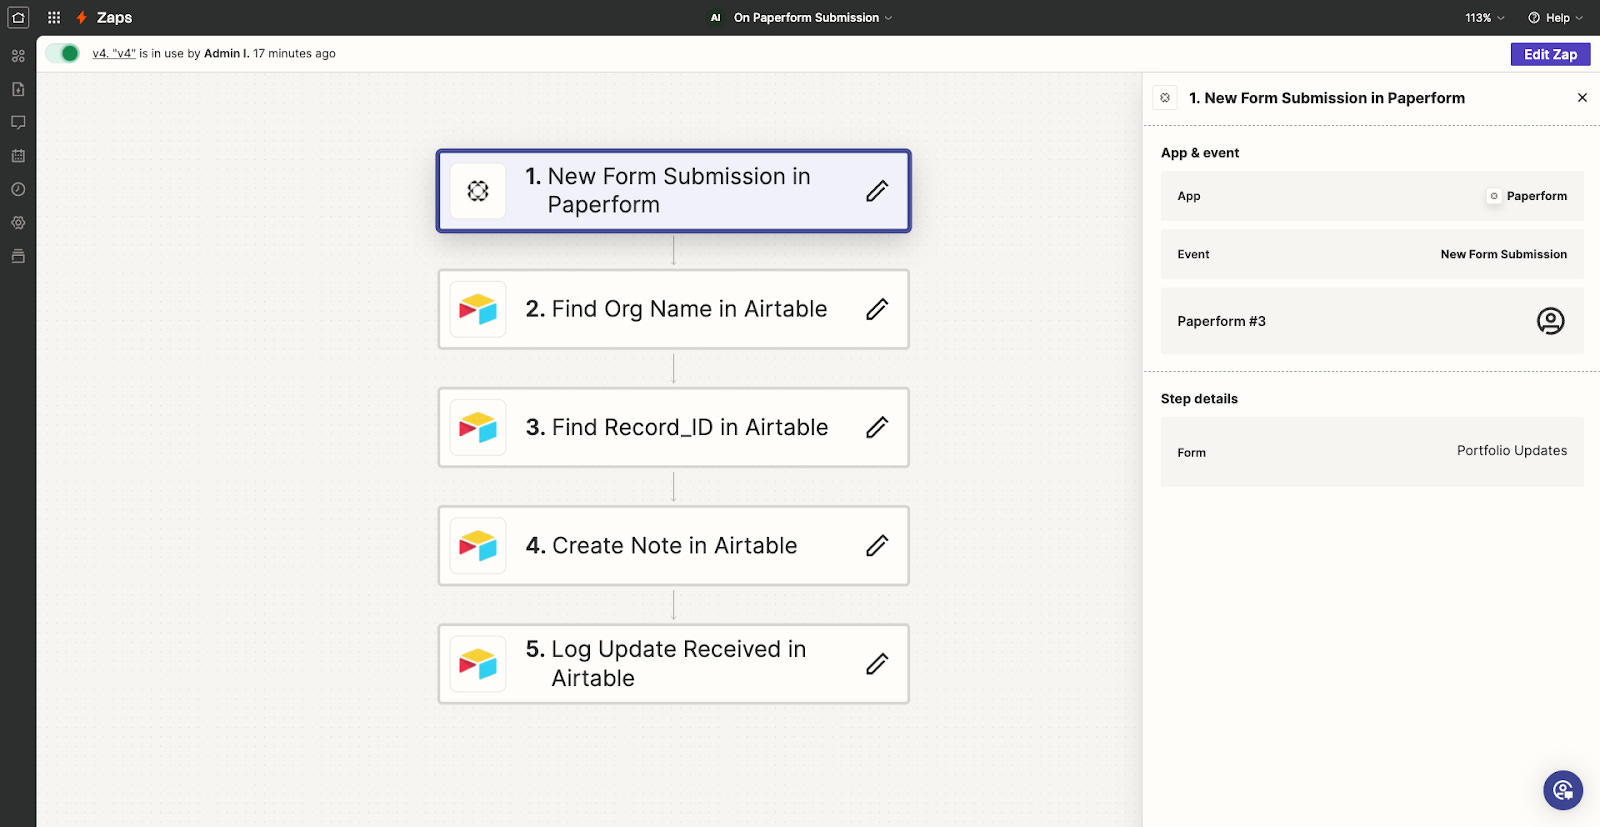Click Paperform icon in panel header
Viewport: 1600px width, 827px height.
[1165, 98]
